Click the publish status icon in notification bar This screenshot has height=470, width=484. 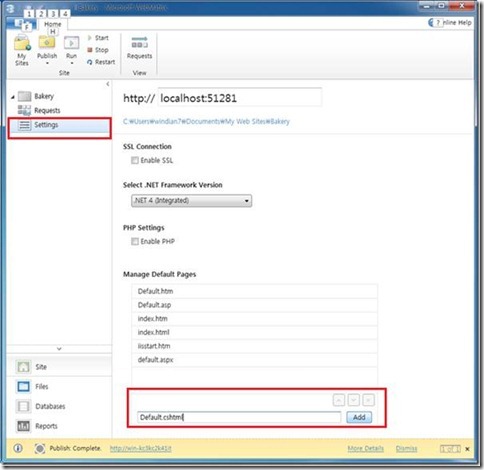(40, 449)
